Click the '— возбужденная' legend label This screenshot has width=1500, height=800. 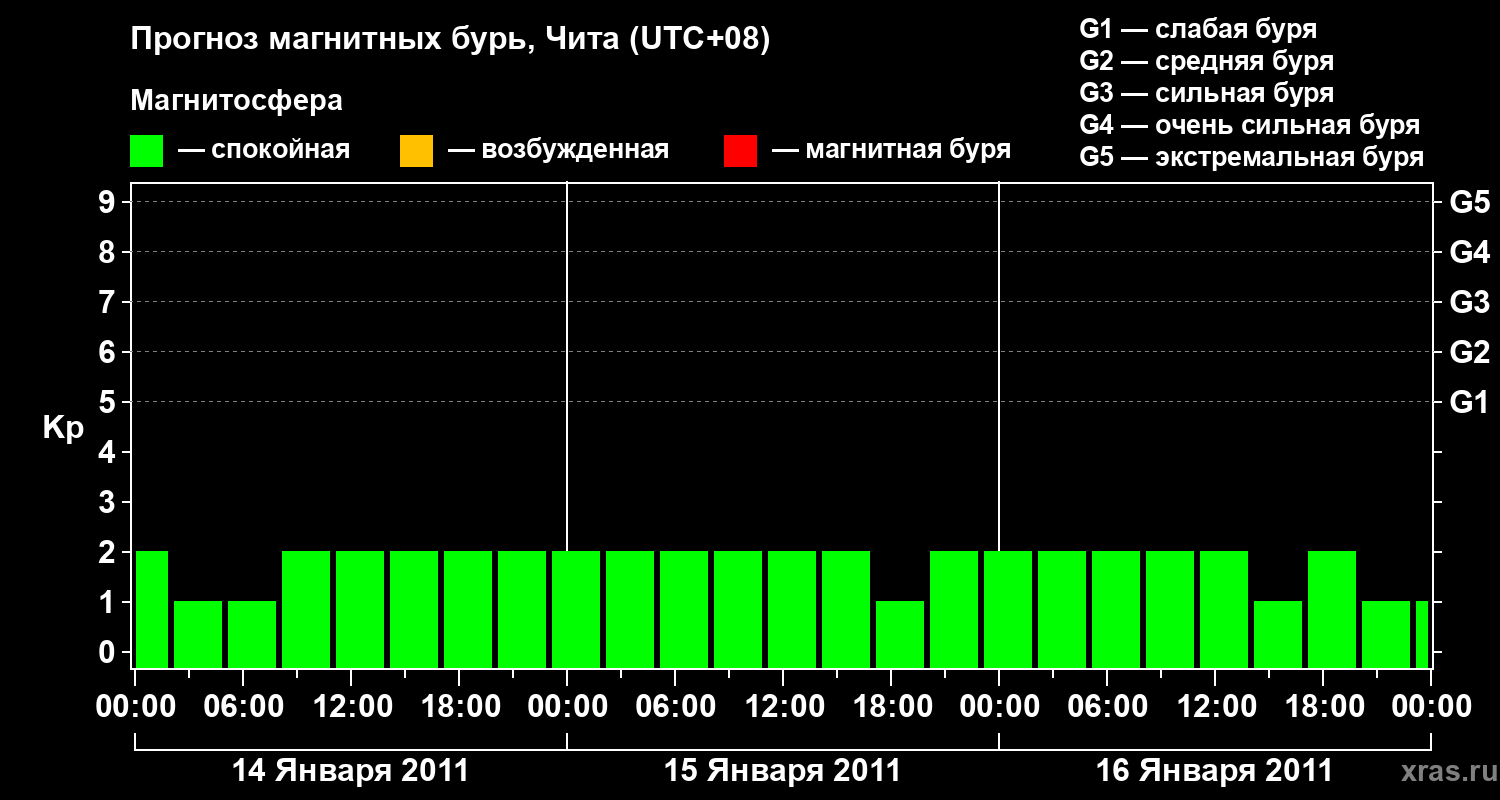559,150
